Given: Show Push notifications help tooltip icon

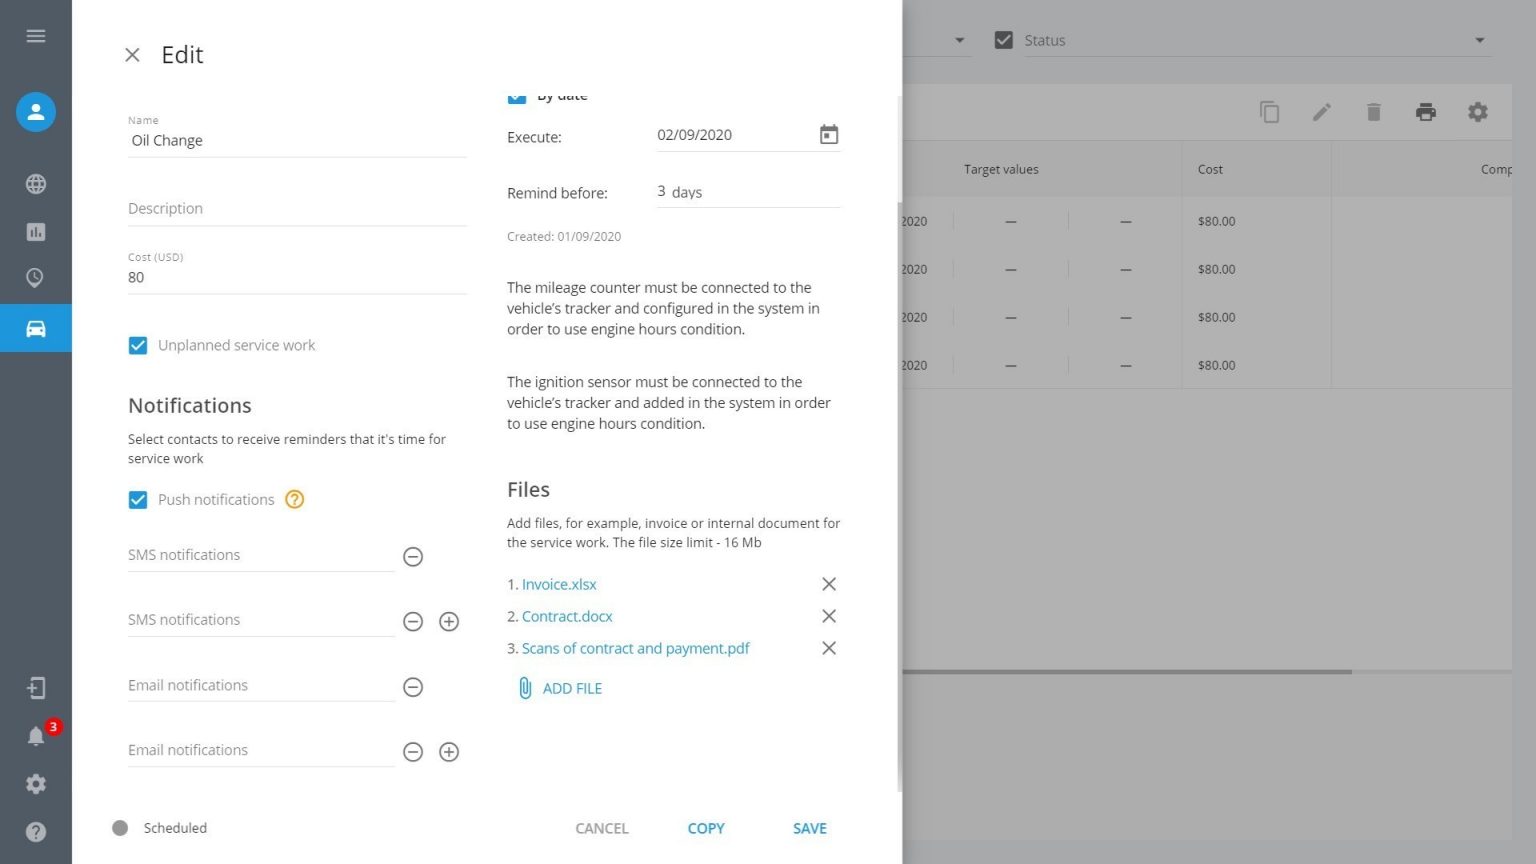Looking at the screenshot, I should point(295,499).
